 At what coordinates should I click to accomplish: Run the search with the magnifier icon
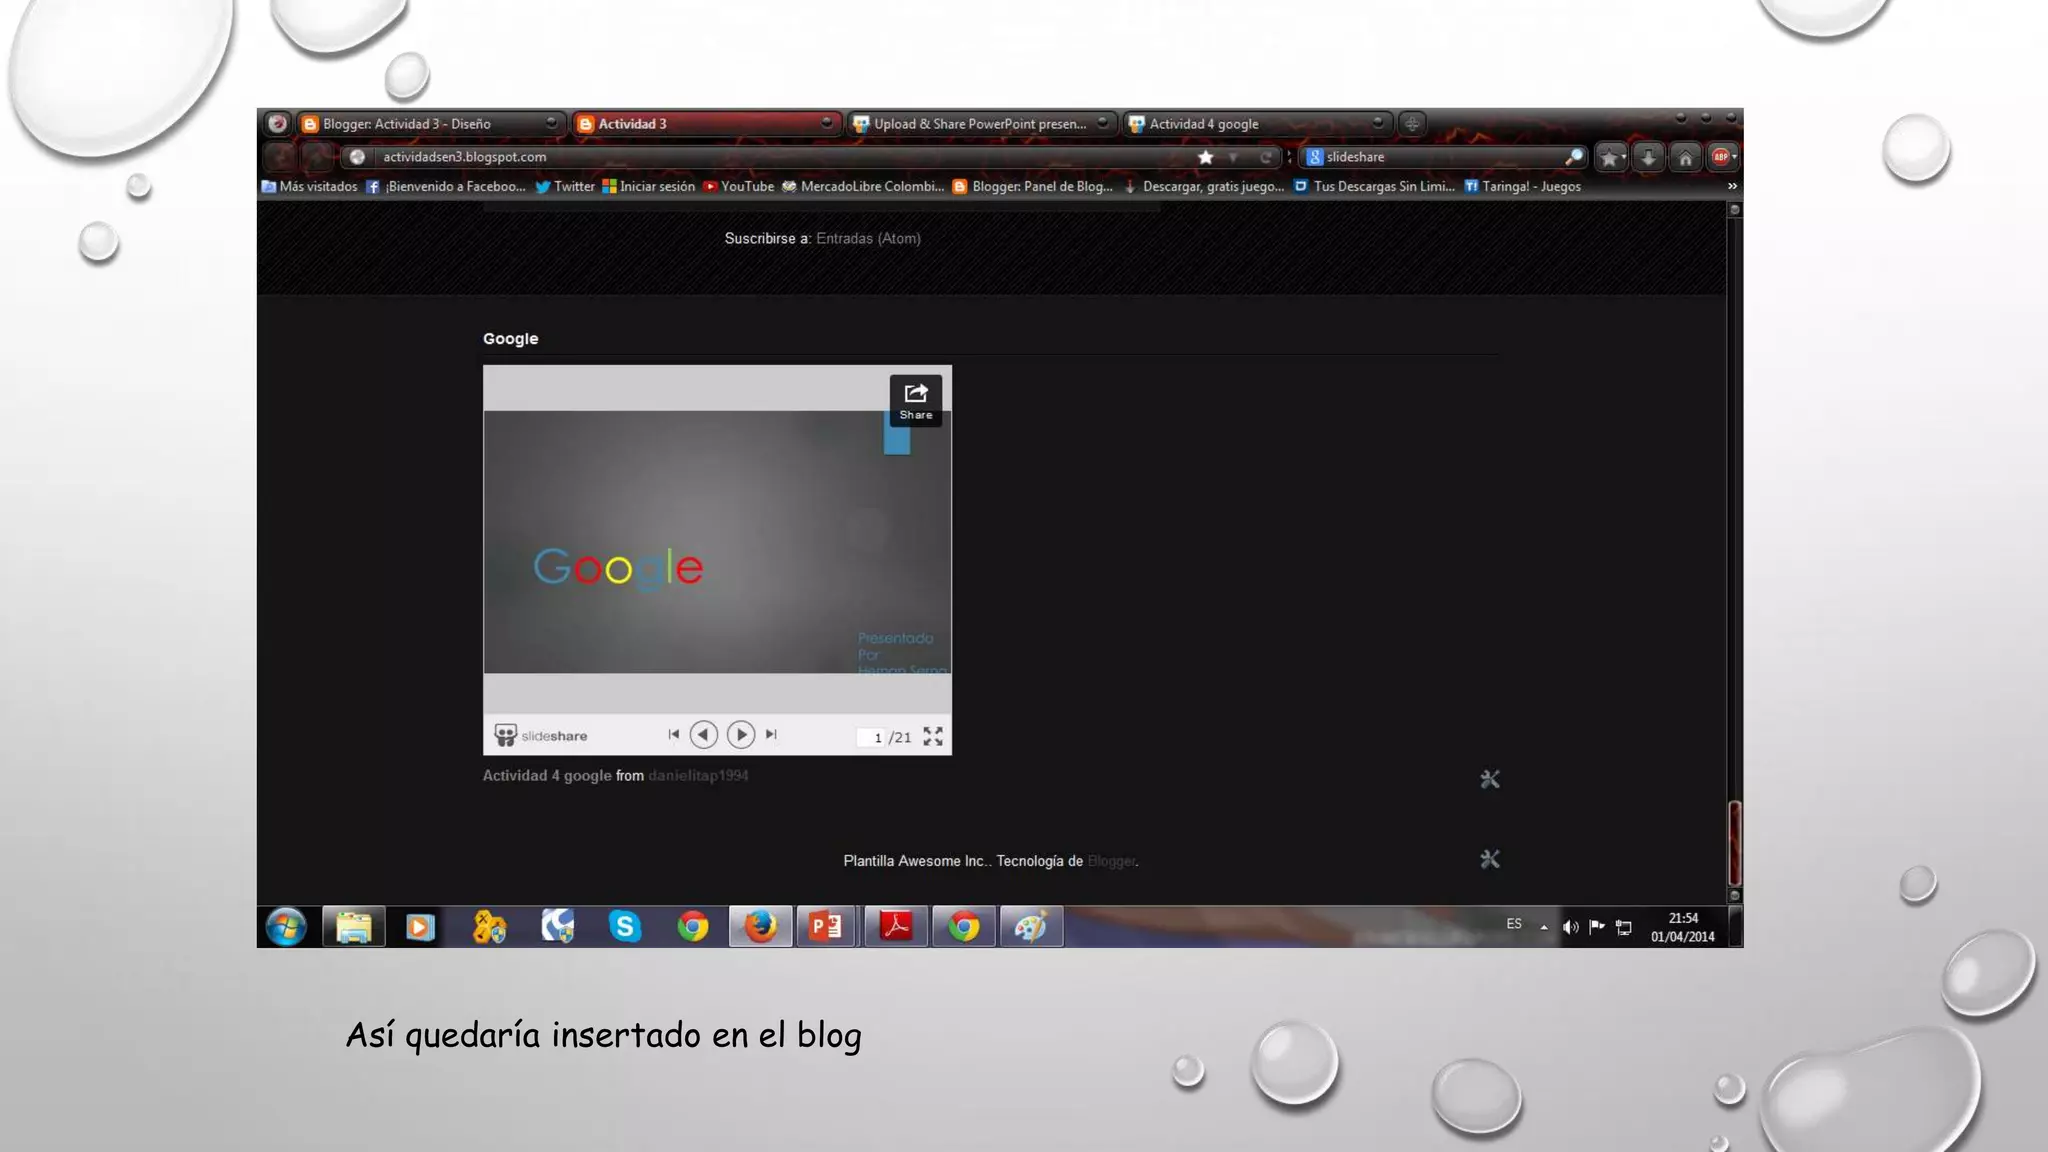[x=1574, y=157]
